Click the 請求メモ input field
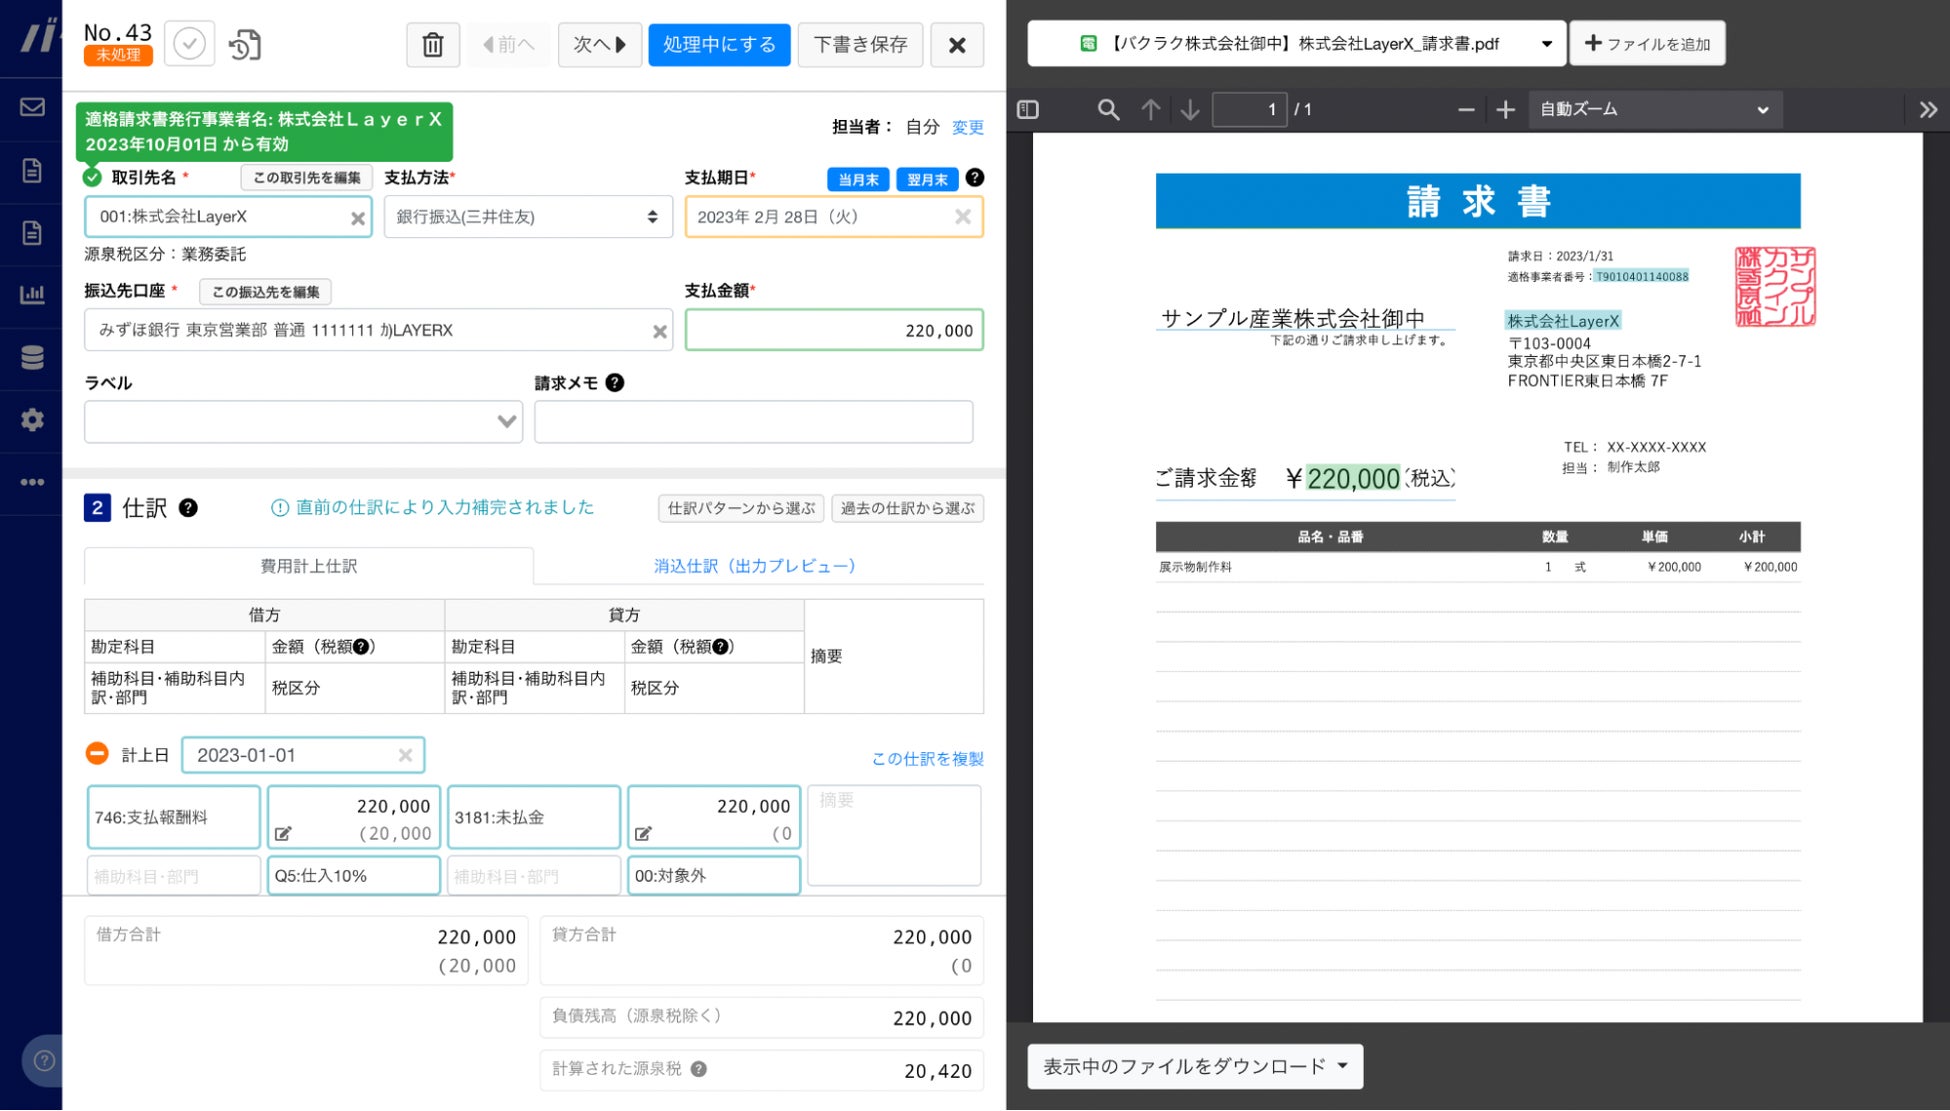The width and height of the screenshot is (1950, 1111). click(x=753, y=422)
